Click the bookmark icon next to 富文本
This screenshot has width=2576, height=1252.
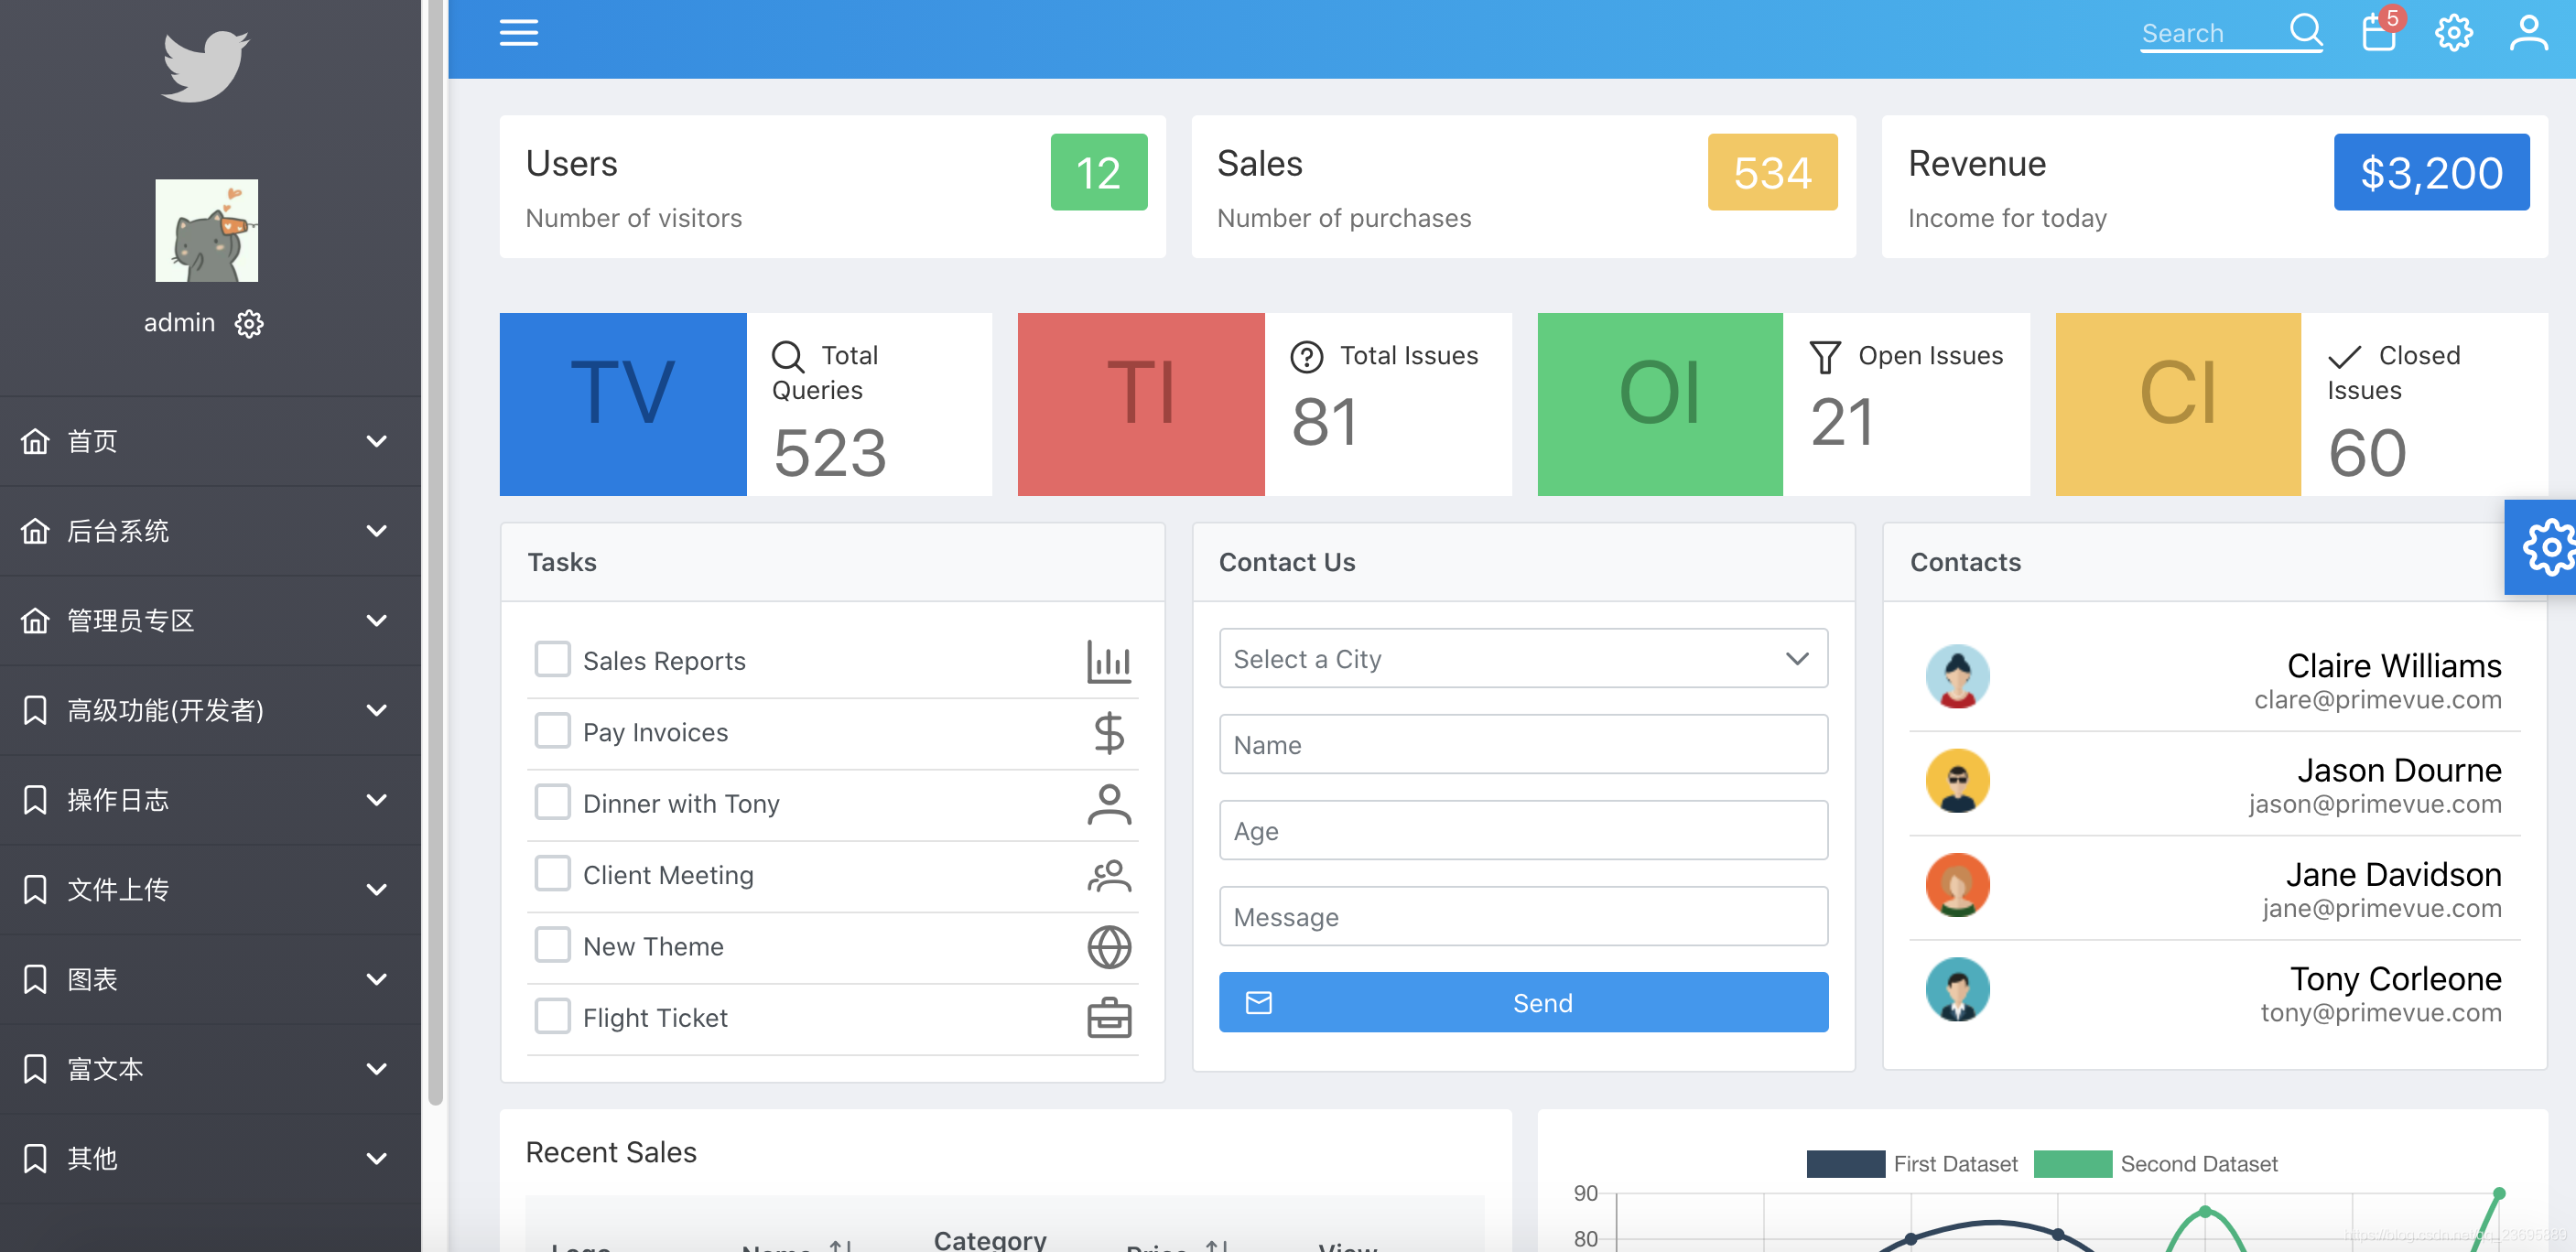(x=35, y=1069)
